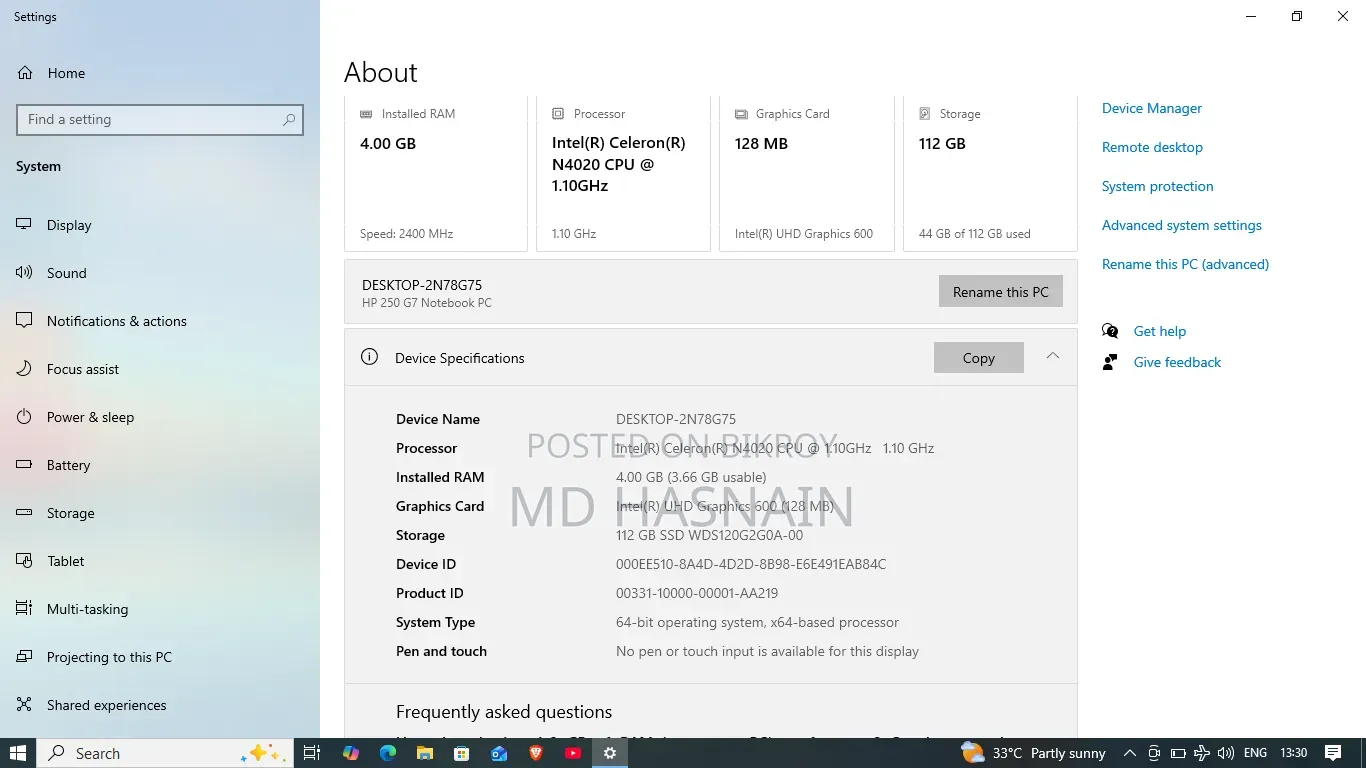Select the Storage icon in the sidebar
The width and height of the screenshot is (1366, 768).
pyautogui.click(x=24, y=513)
